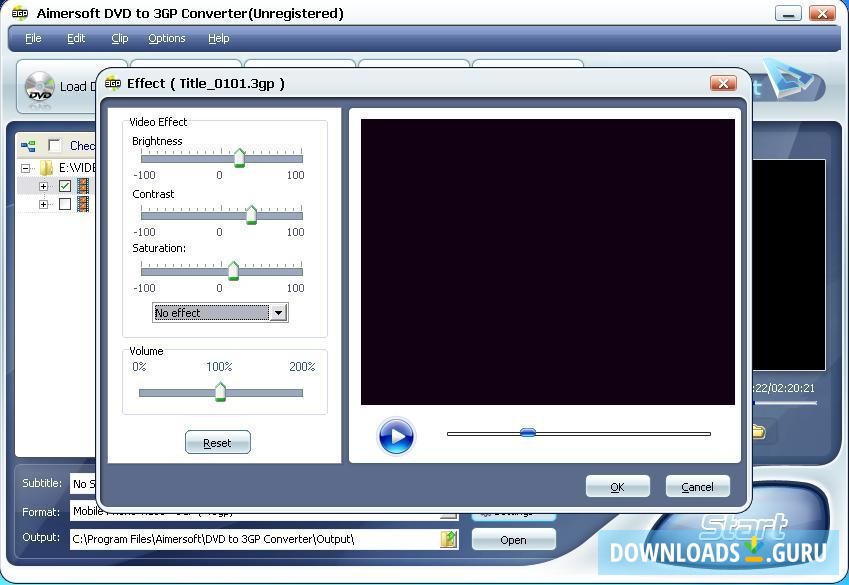Click the main window preview progress bar
849x585 pixels.
point(785,402)
